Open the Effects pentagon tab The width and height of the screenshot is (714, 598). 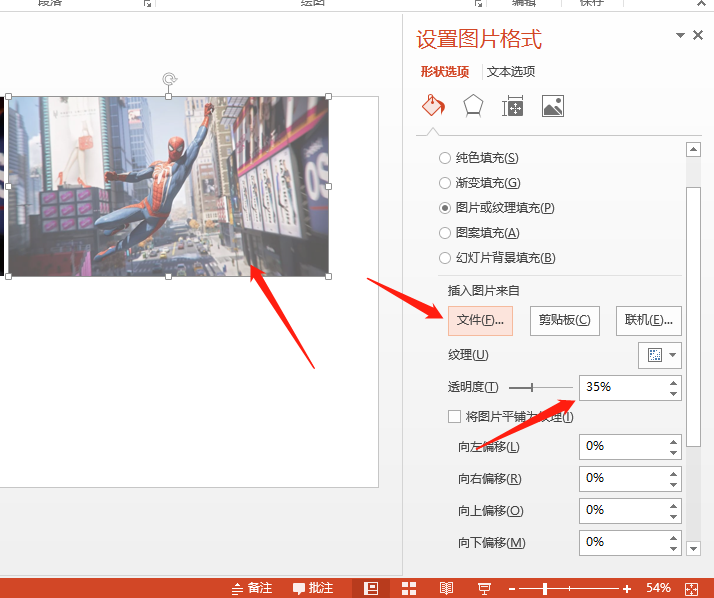point(473,106)
